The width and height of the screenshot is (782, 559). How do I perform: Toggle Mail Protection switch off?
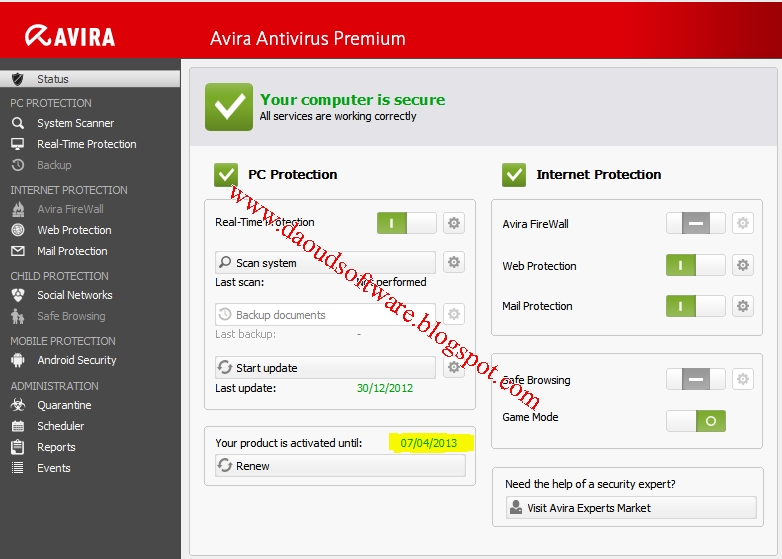(x=696, y=306)
